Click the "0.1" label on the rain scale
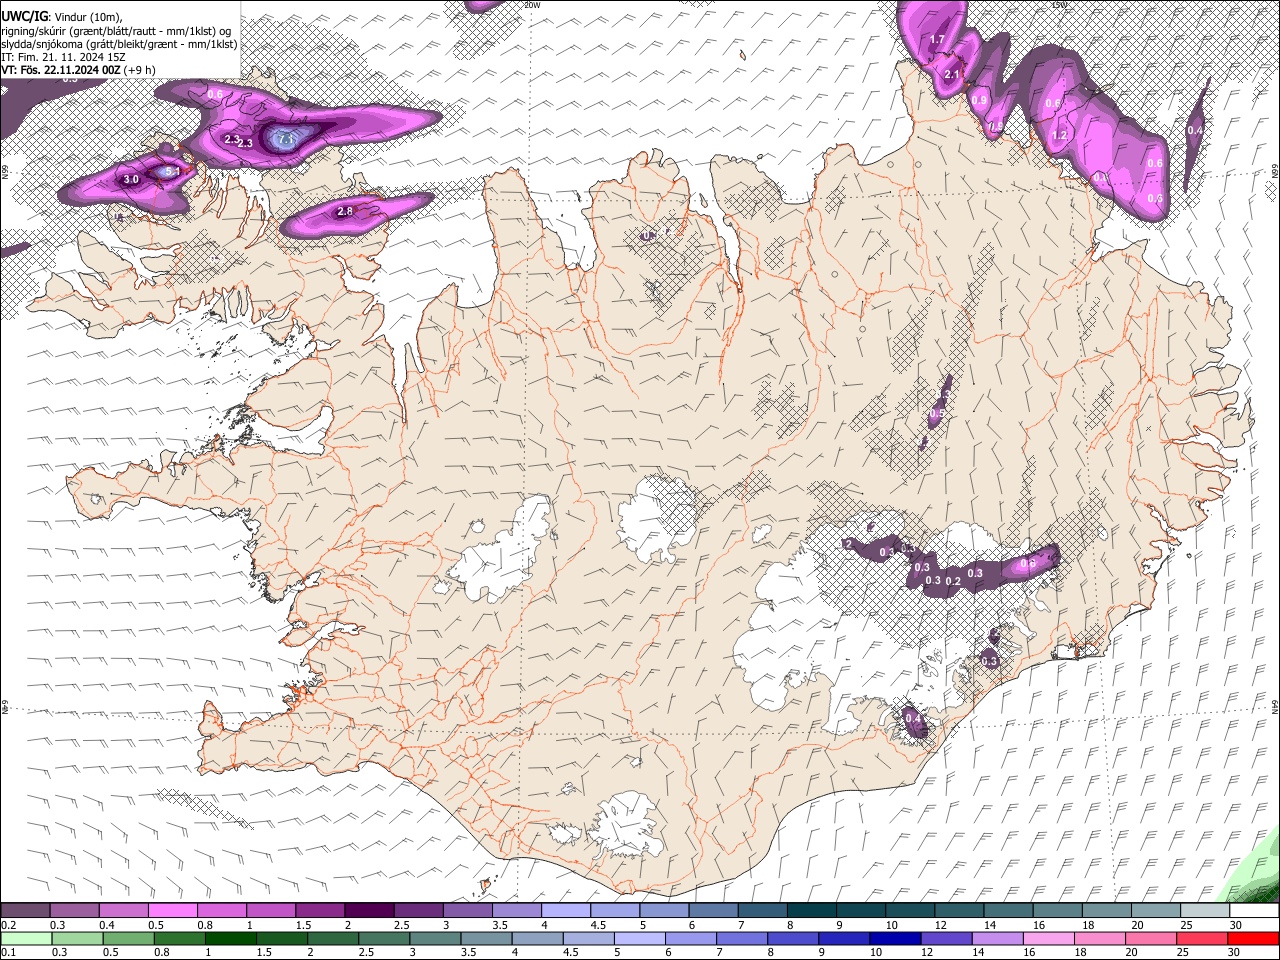 8,952
